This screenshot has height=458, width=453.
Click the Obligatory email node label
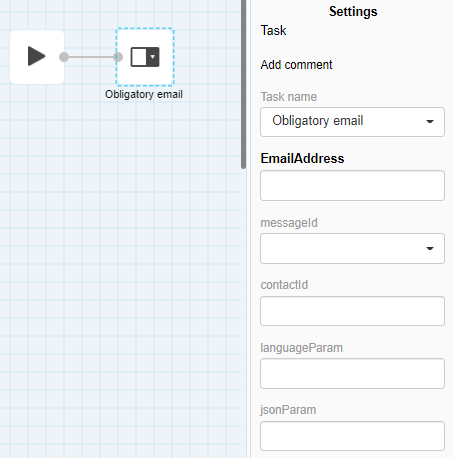pos(144,94)
